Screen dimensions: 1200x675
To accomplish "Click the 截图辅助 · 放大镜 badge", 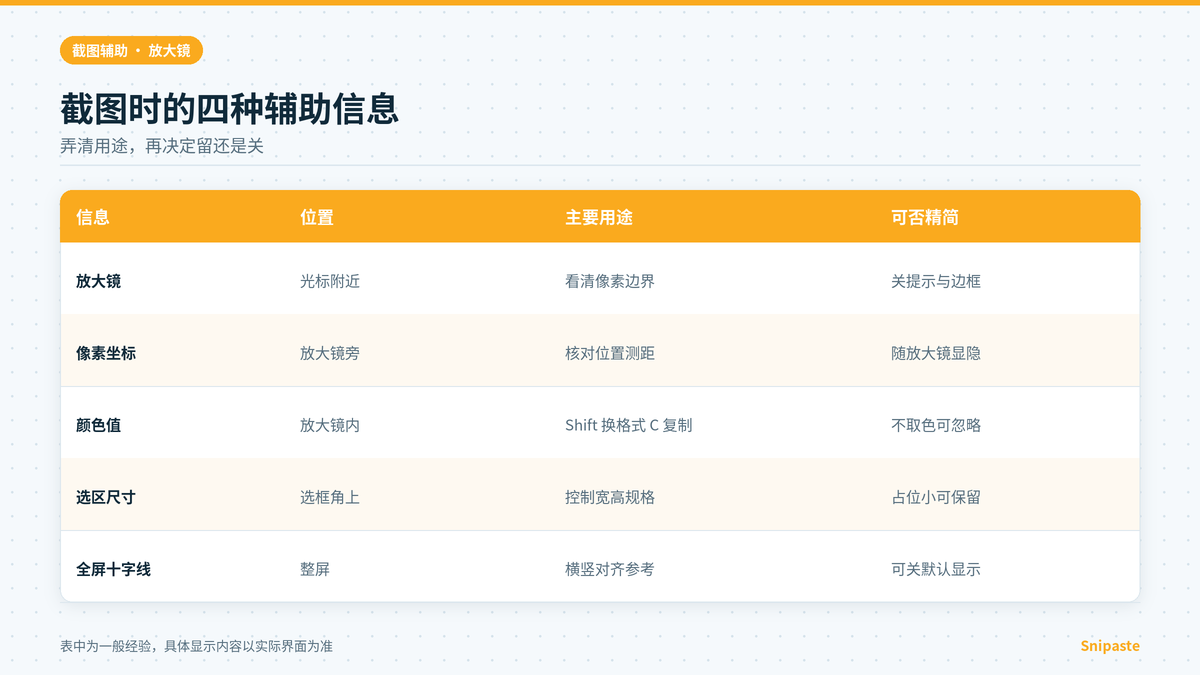I will tap(131, 50).
